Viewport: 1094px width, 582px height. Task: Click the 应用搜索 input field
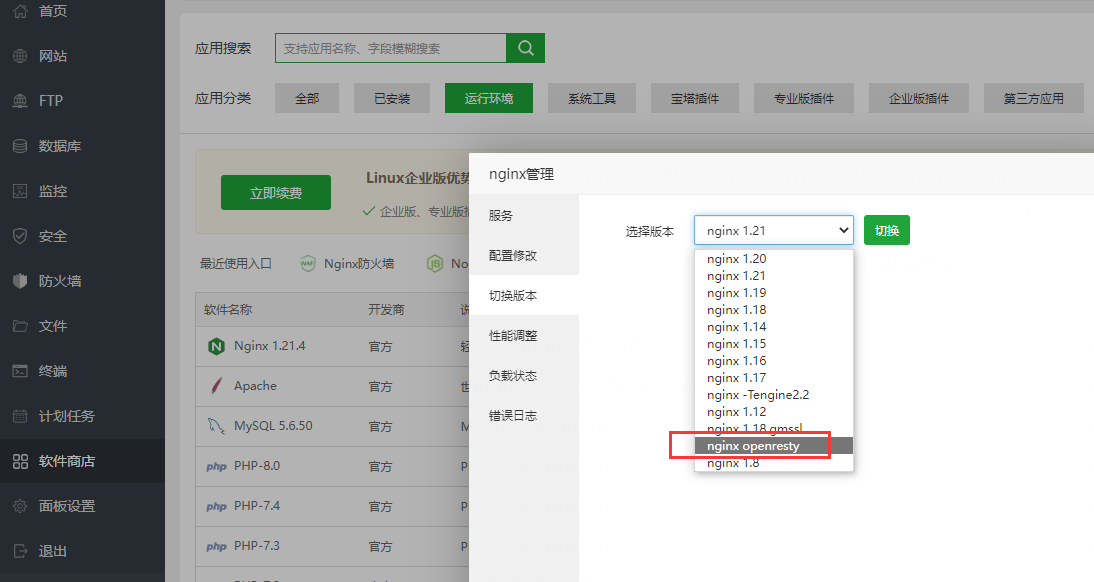click(x=391, y=48)
